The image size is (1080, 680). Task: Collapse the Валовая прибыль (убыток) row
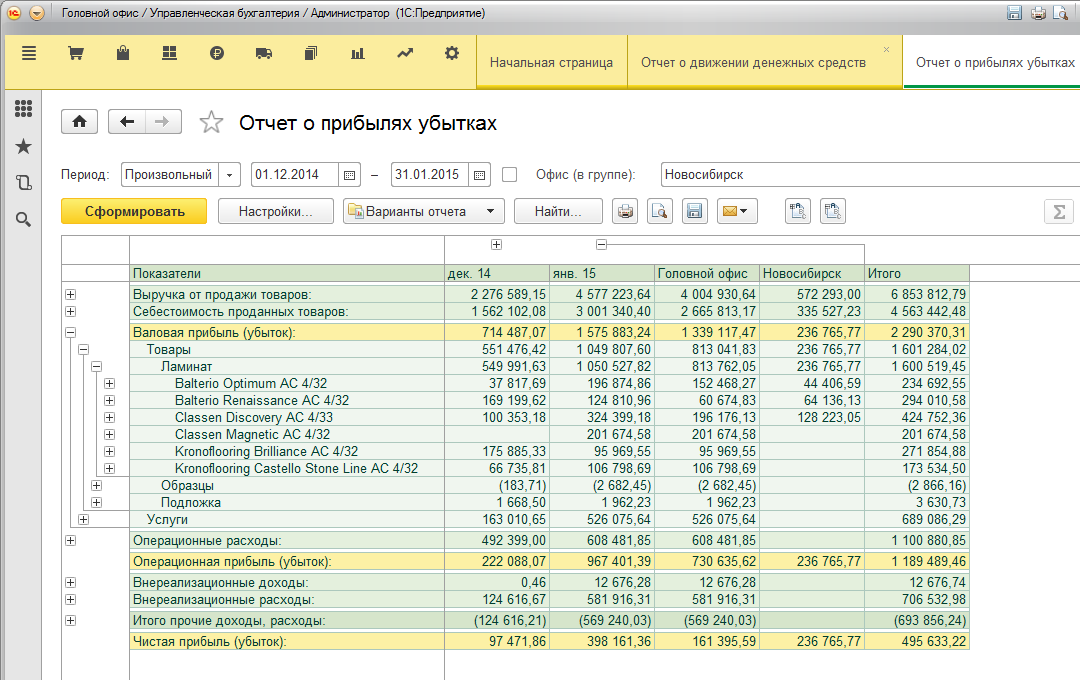[x=70, y=332]
